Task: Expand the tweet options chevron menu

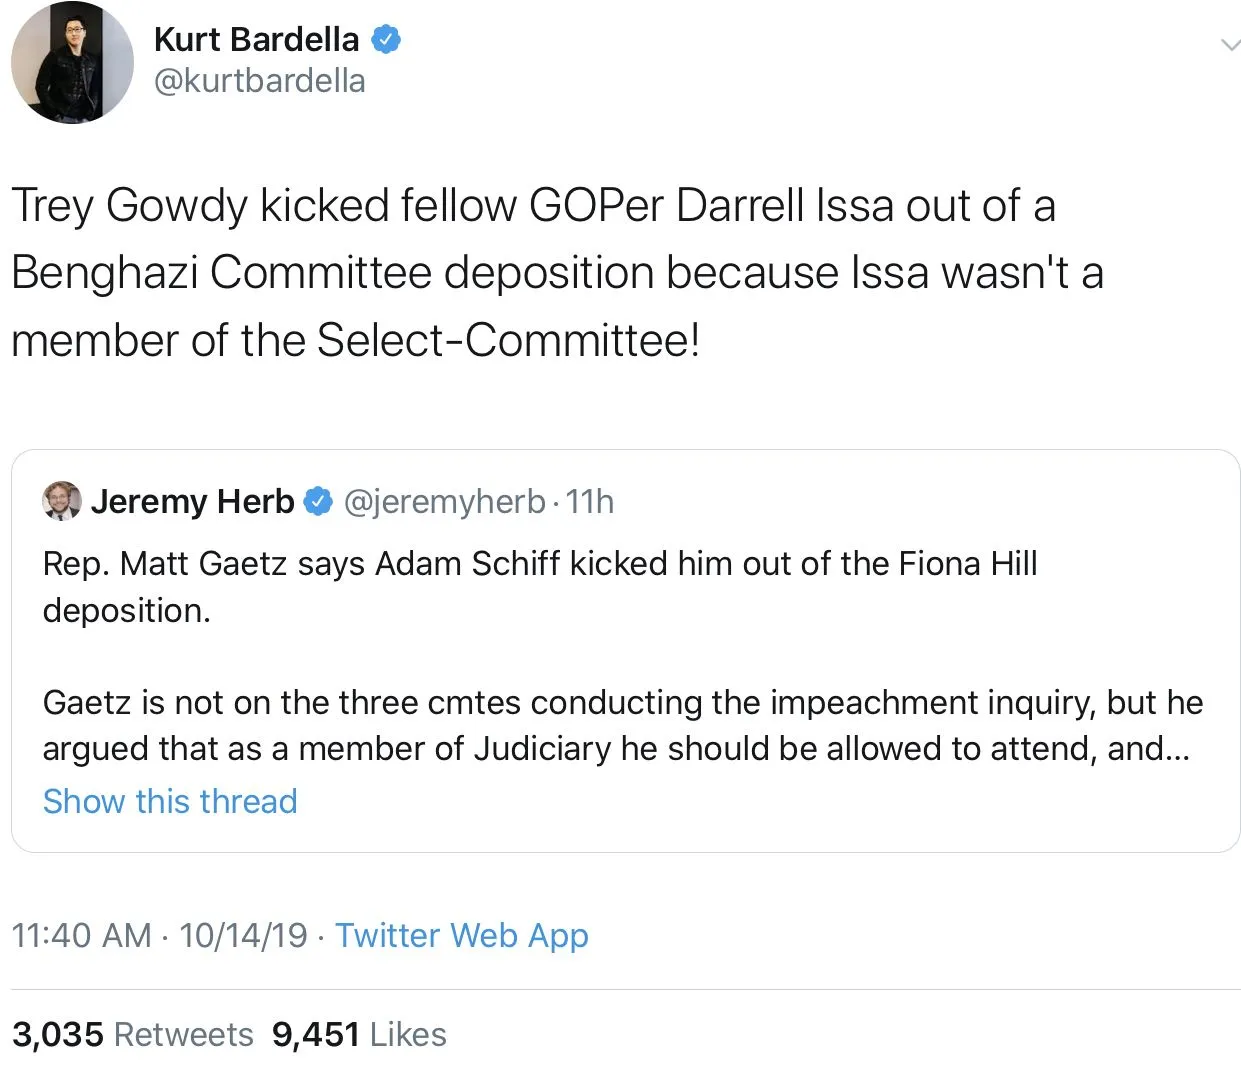Action: click(1230, 45)
